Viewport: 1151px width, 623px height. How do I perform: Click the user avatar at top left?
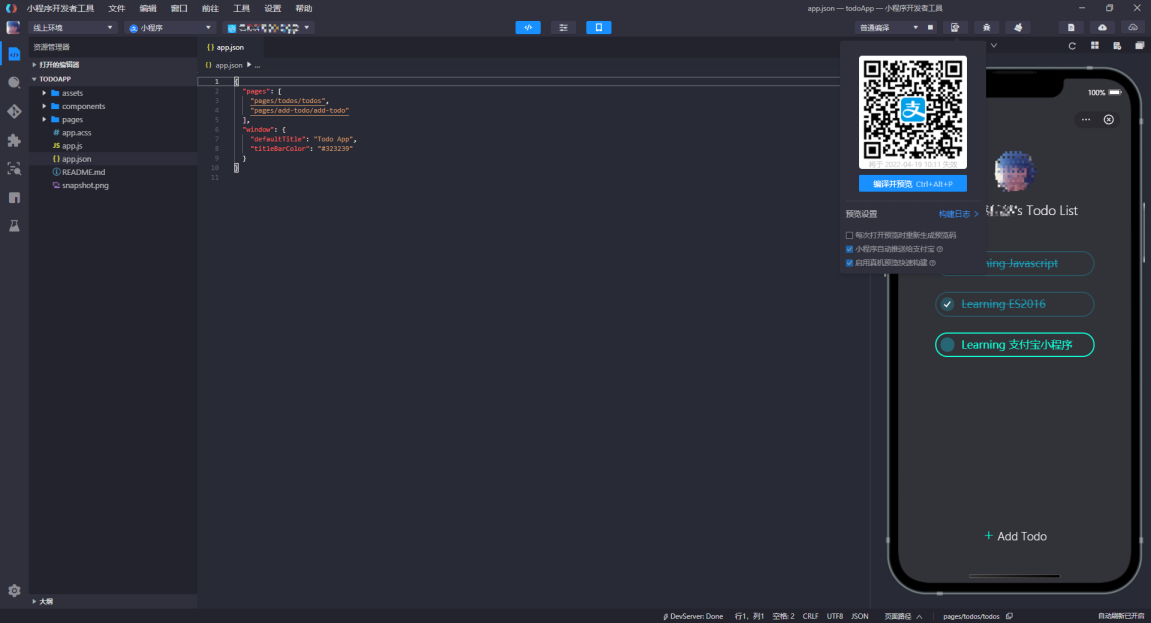point(12,27)
